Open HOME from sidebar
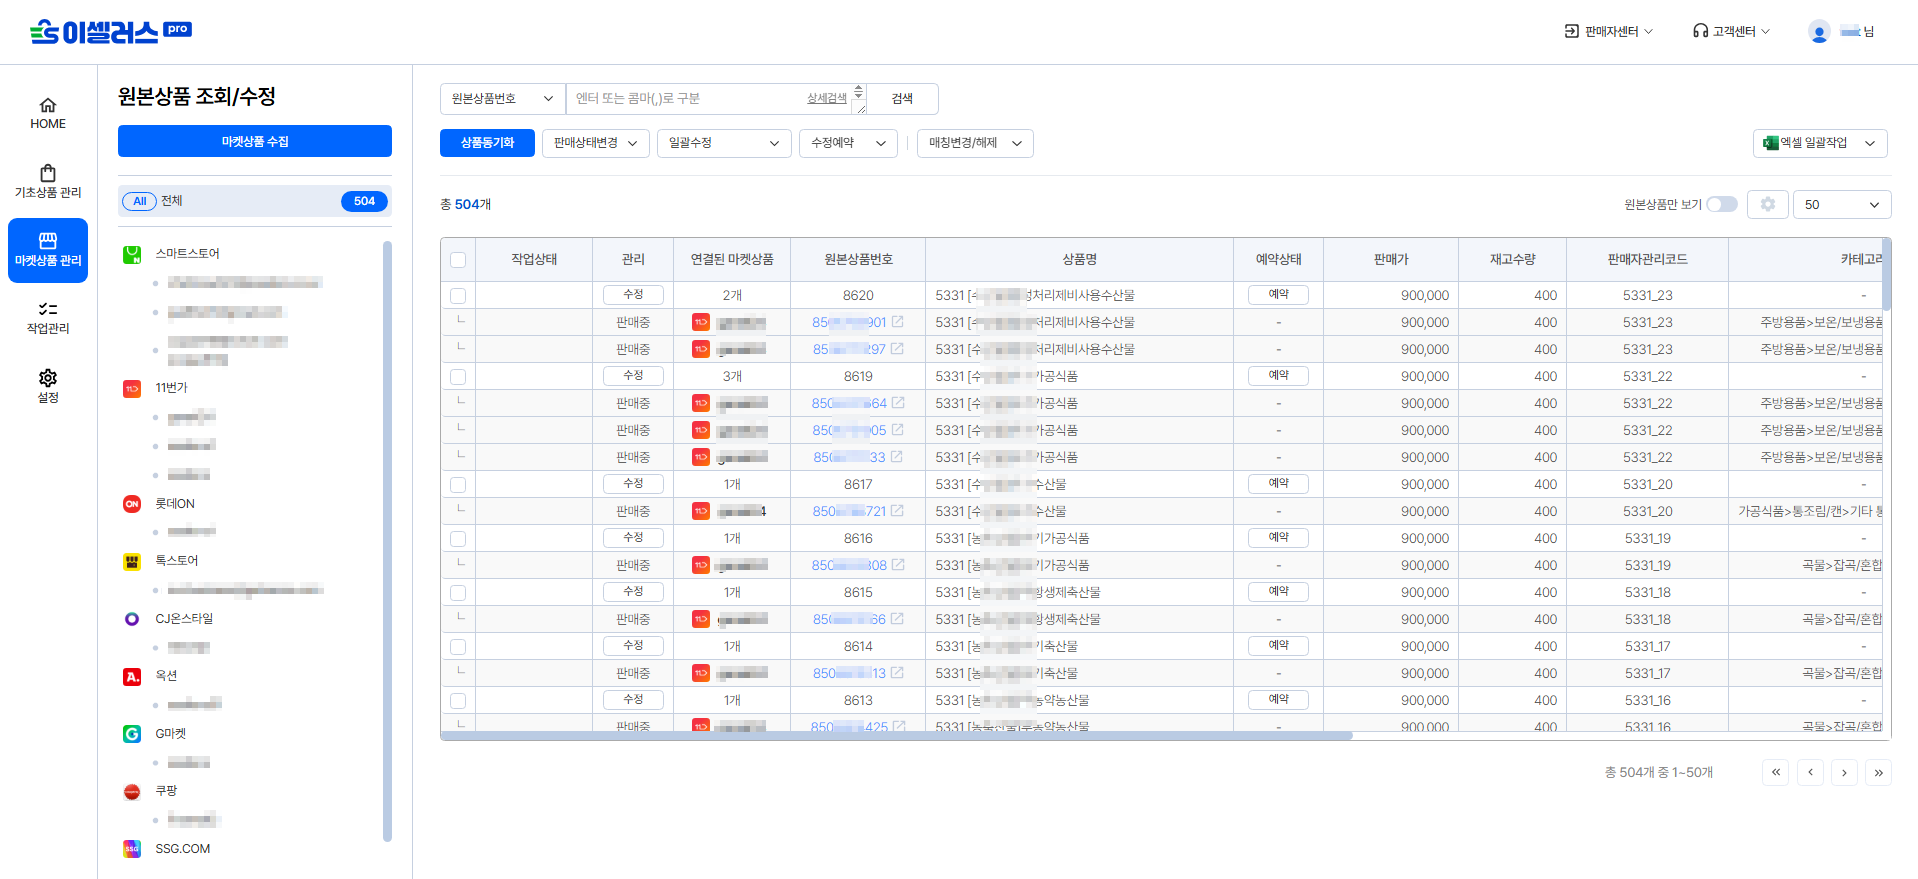 [48, 114]
